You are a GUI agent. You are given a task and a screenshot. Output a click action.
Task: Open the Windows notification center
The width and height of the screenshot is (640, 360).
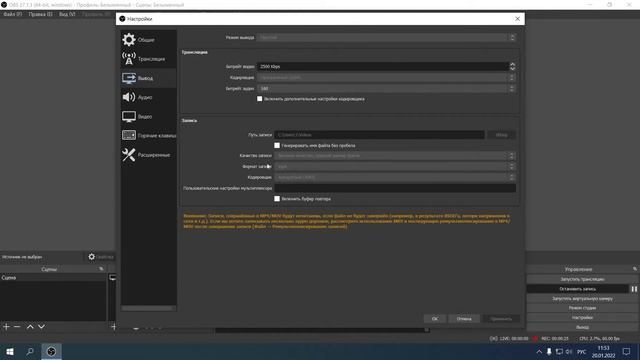626,351
